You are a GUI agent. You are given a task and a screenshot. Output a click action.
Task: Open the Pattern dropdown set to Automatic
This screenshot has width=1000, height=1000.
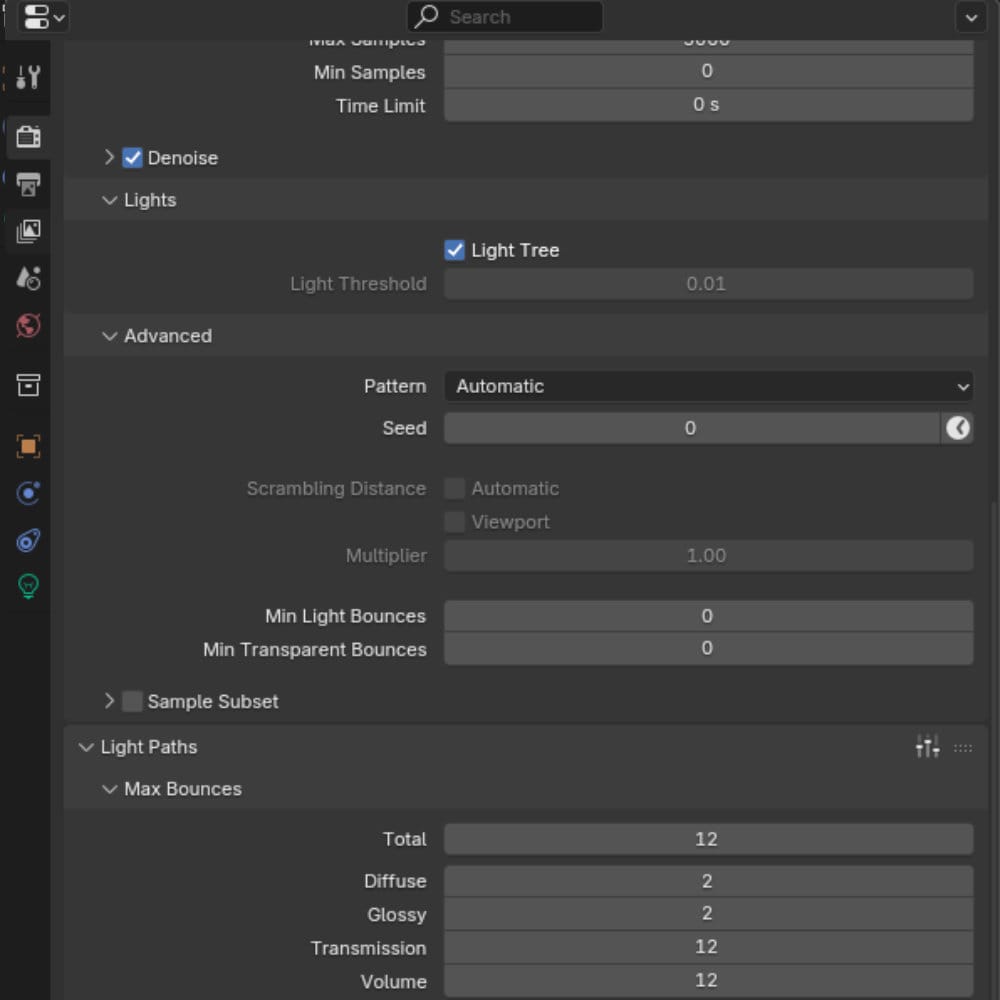[708, 386]
